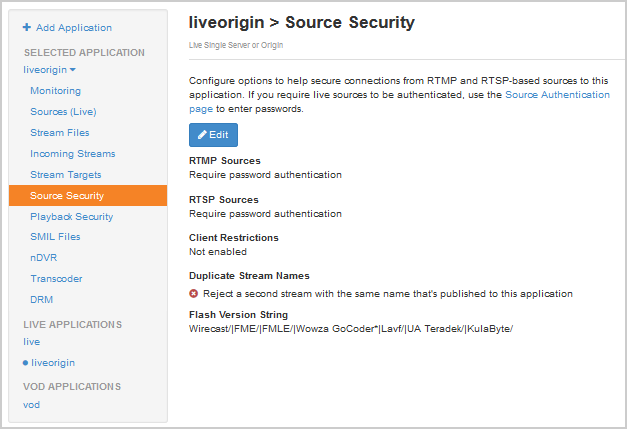Go to the Transcoder page
The height and width of the screenshot is (429, 627).
(56, 279)
